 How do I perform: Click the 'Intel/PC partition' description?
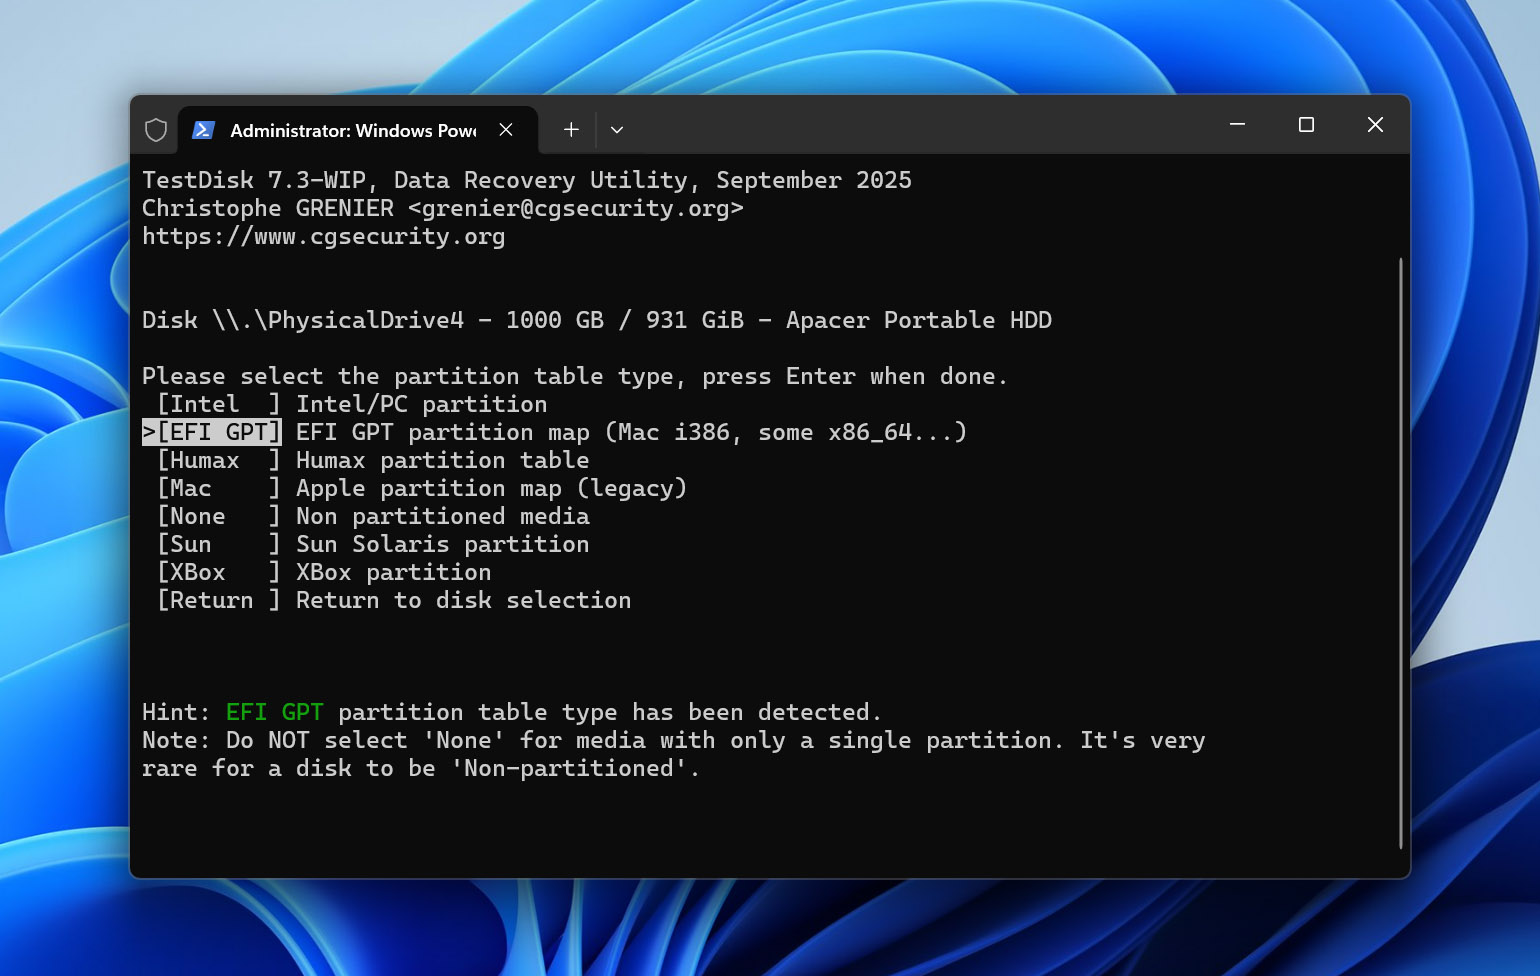(421, 404)
